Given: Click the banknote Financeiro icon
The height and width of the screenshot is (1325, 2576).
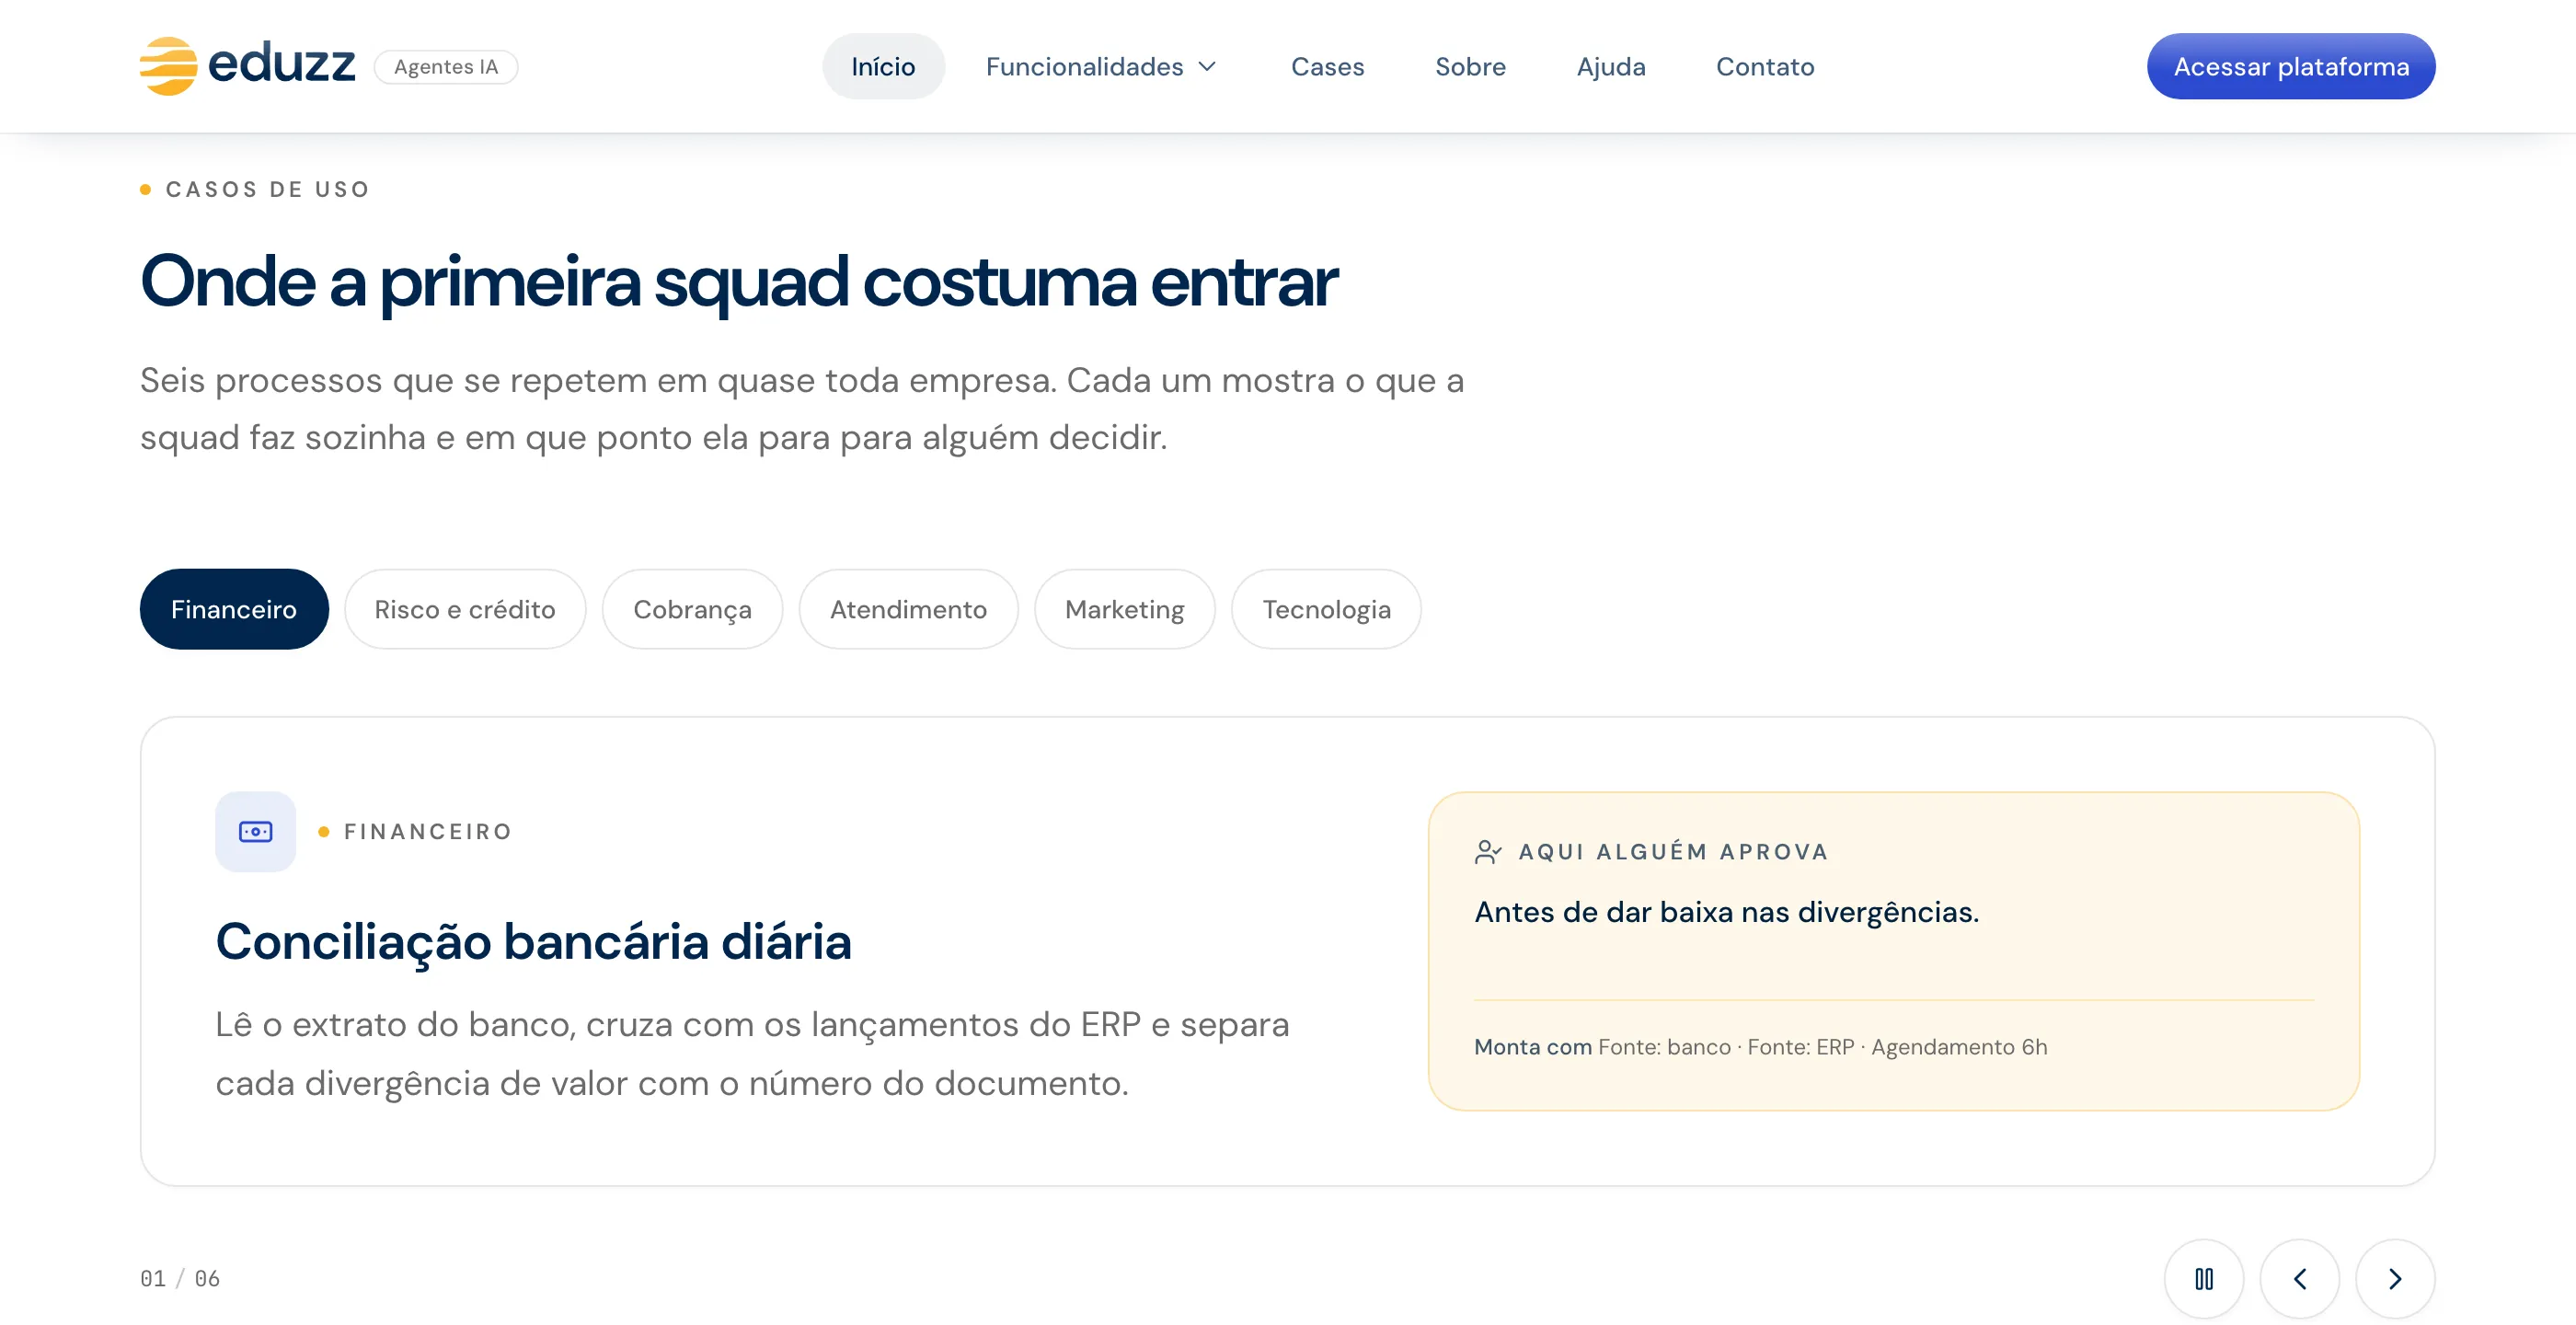Looking at the screenshot, I should coord(256,831).
